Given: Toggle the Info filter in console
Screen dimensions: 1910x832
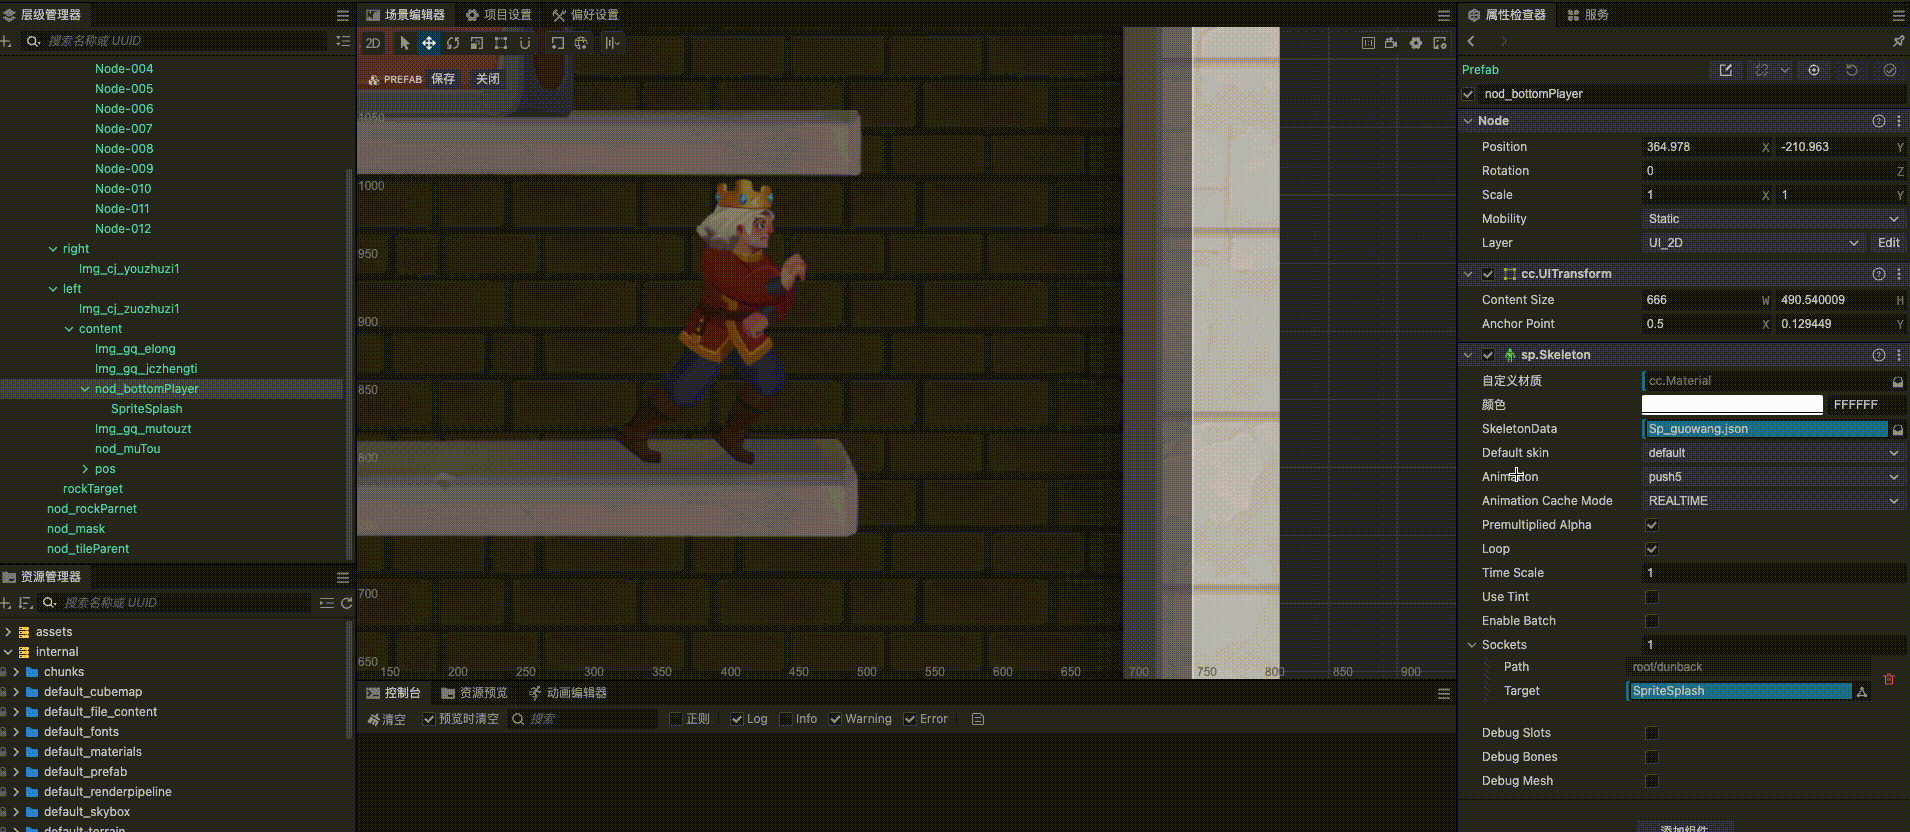Looking at the screenshot, I should tap(786, 719).
